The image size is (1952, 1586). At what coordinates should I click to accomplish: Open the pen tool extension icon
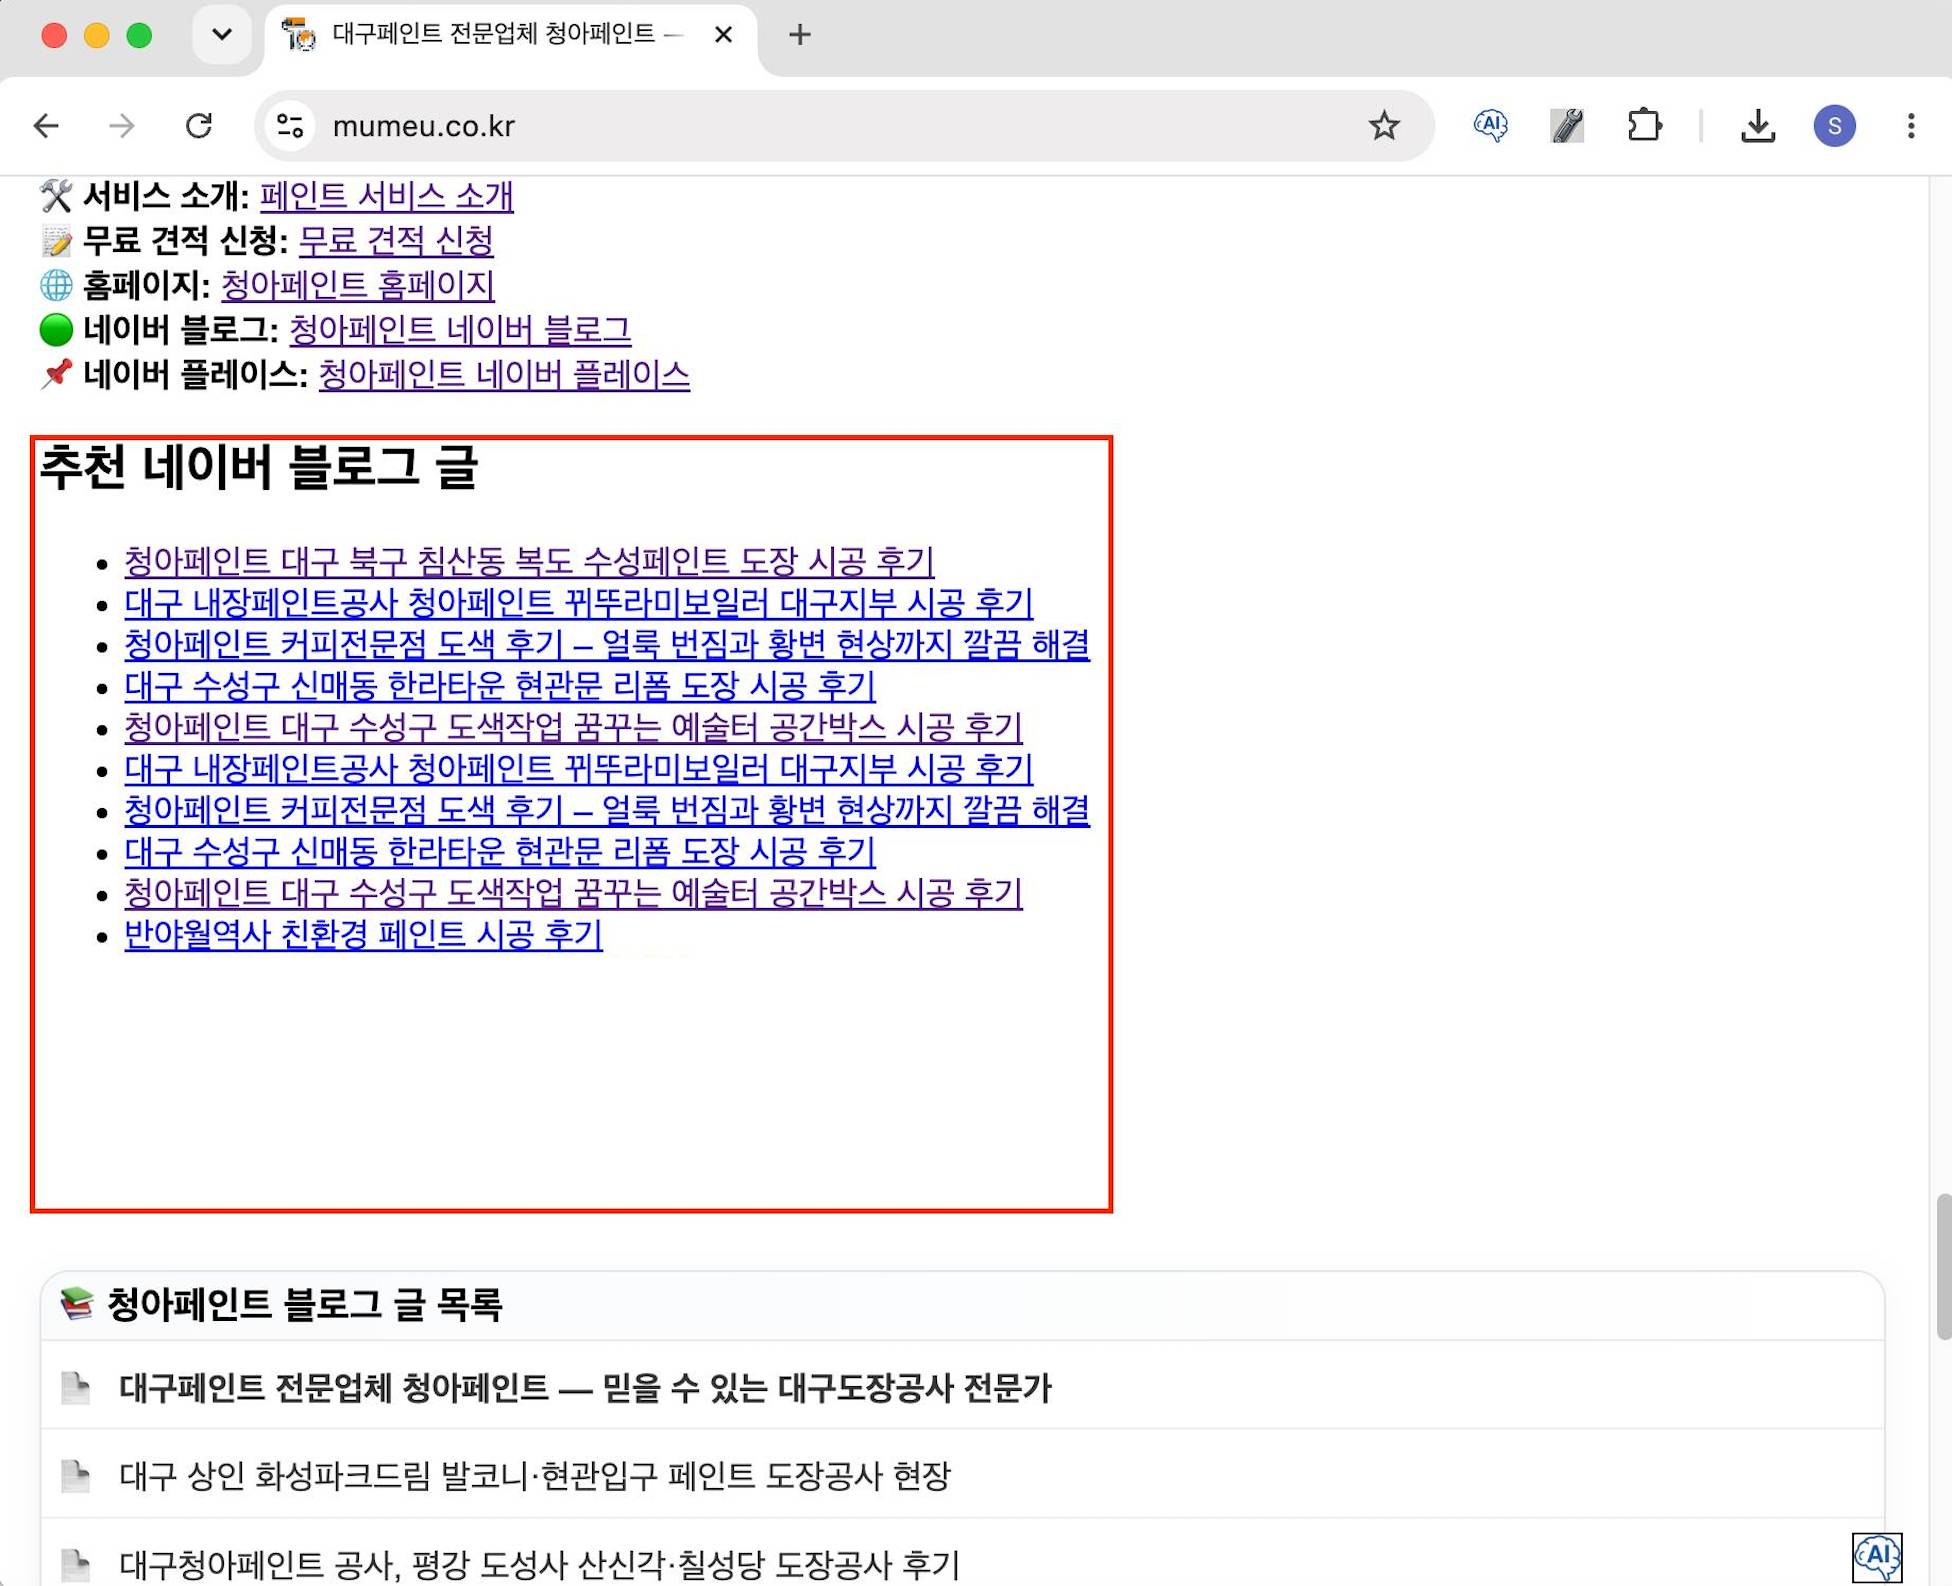(x=1567, y=126)
